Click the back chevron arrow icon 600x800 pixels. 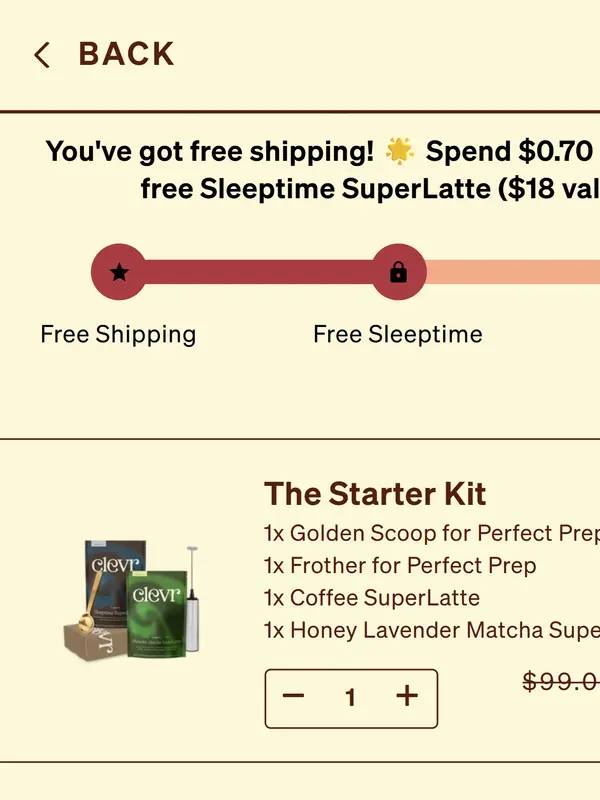(41, 55)
